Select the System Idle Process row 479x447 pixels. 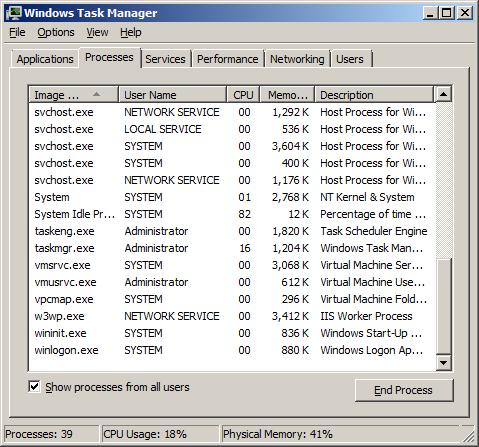click(x=232, y=214)
